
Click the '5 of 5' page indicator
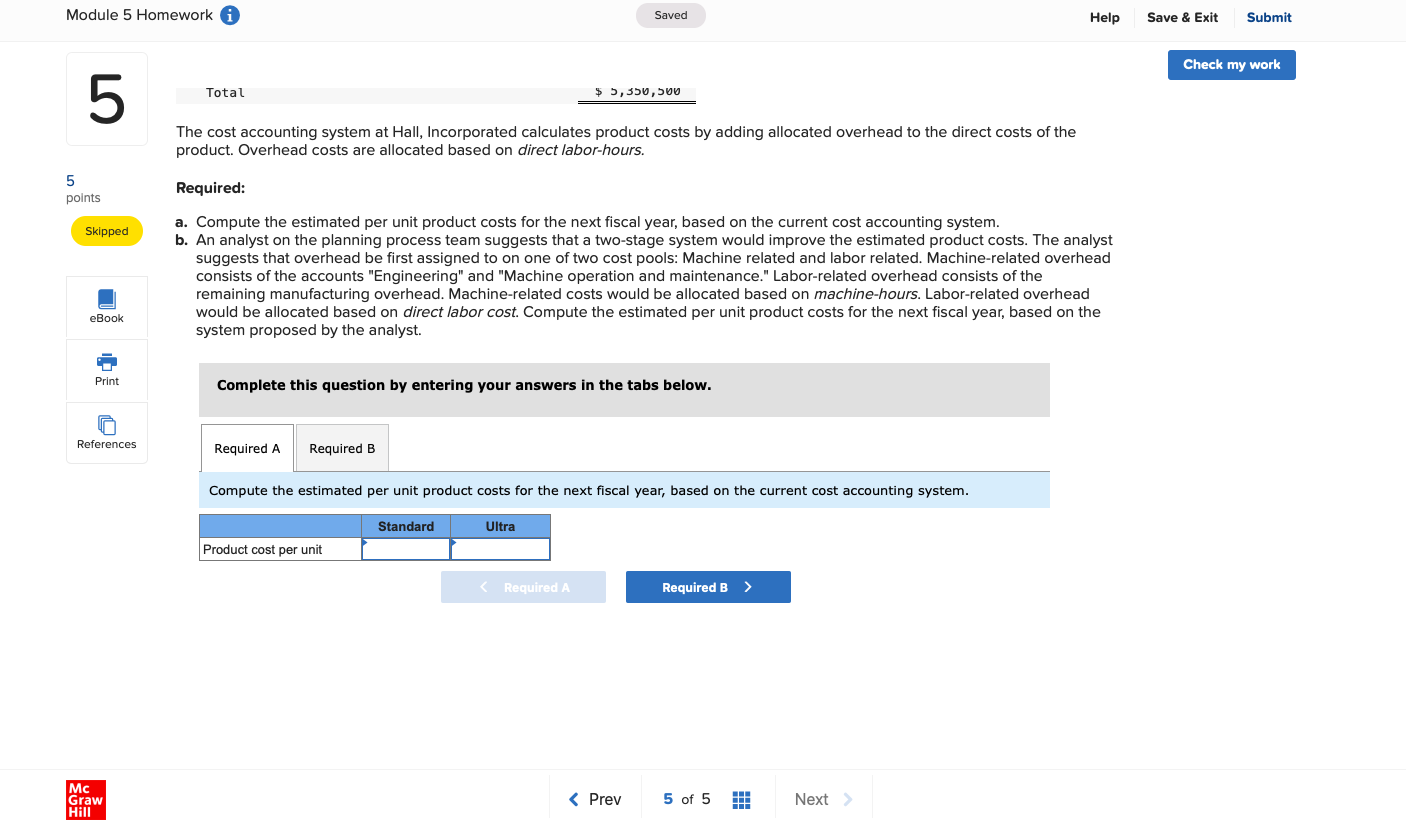687,799
